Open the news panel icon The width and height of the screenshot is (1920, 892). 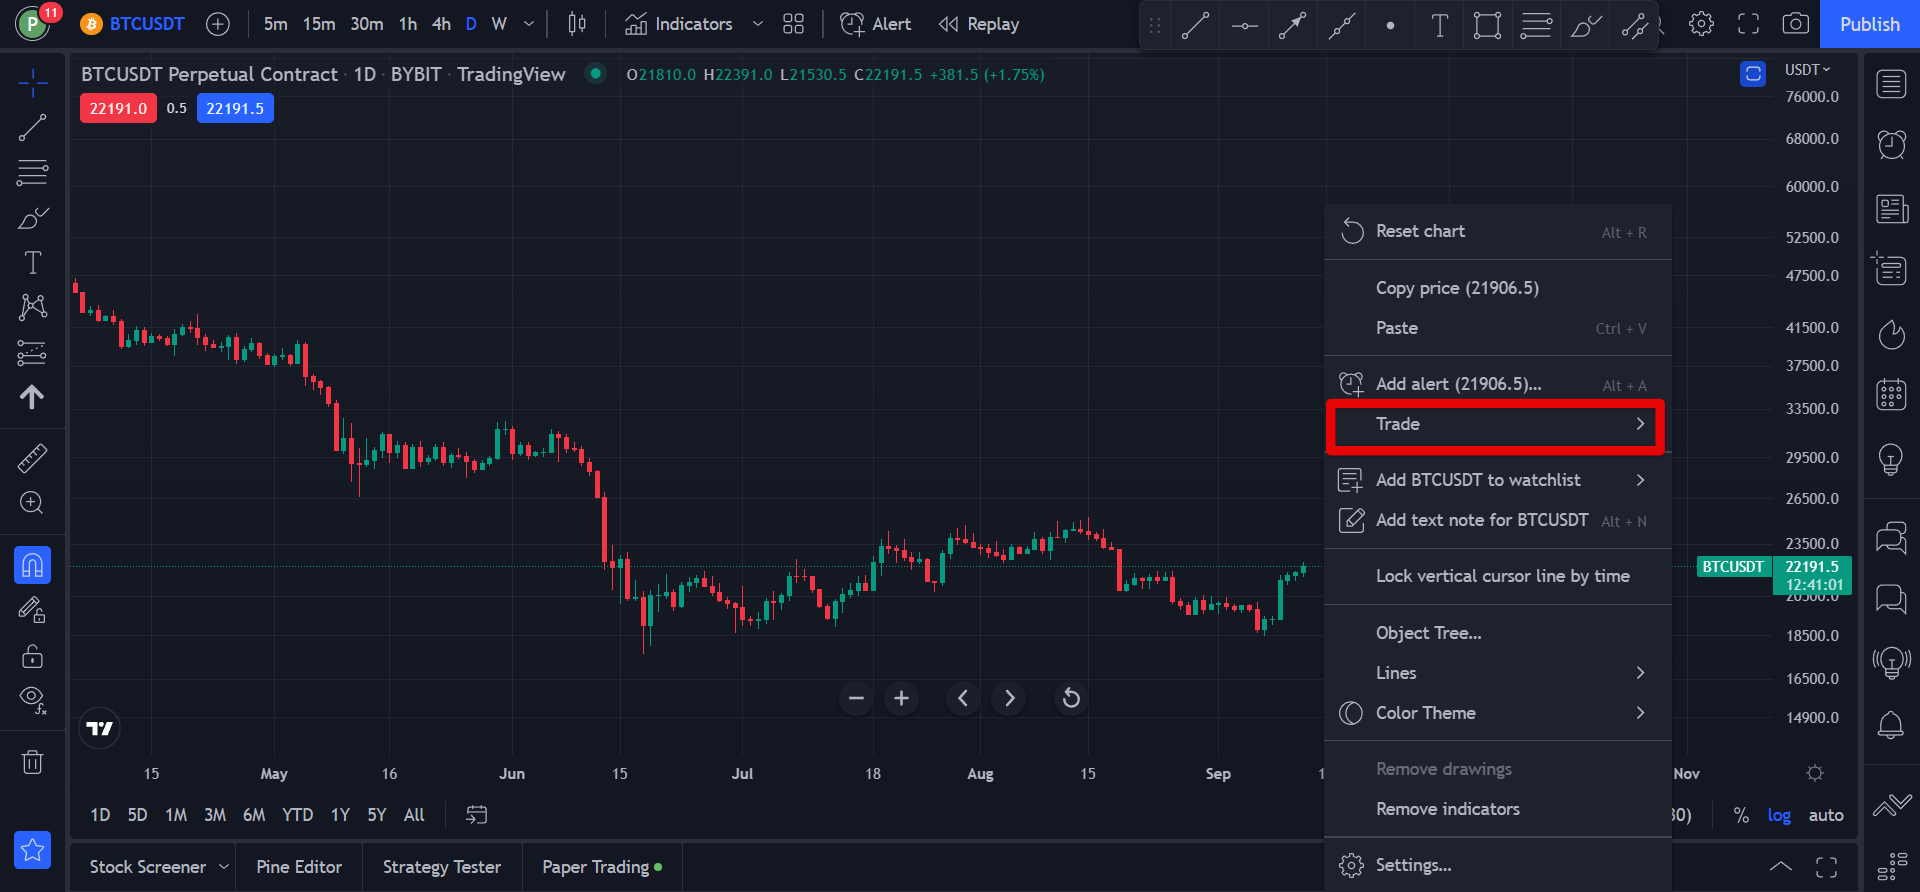pos(1891,208)
